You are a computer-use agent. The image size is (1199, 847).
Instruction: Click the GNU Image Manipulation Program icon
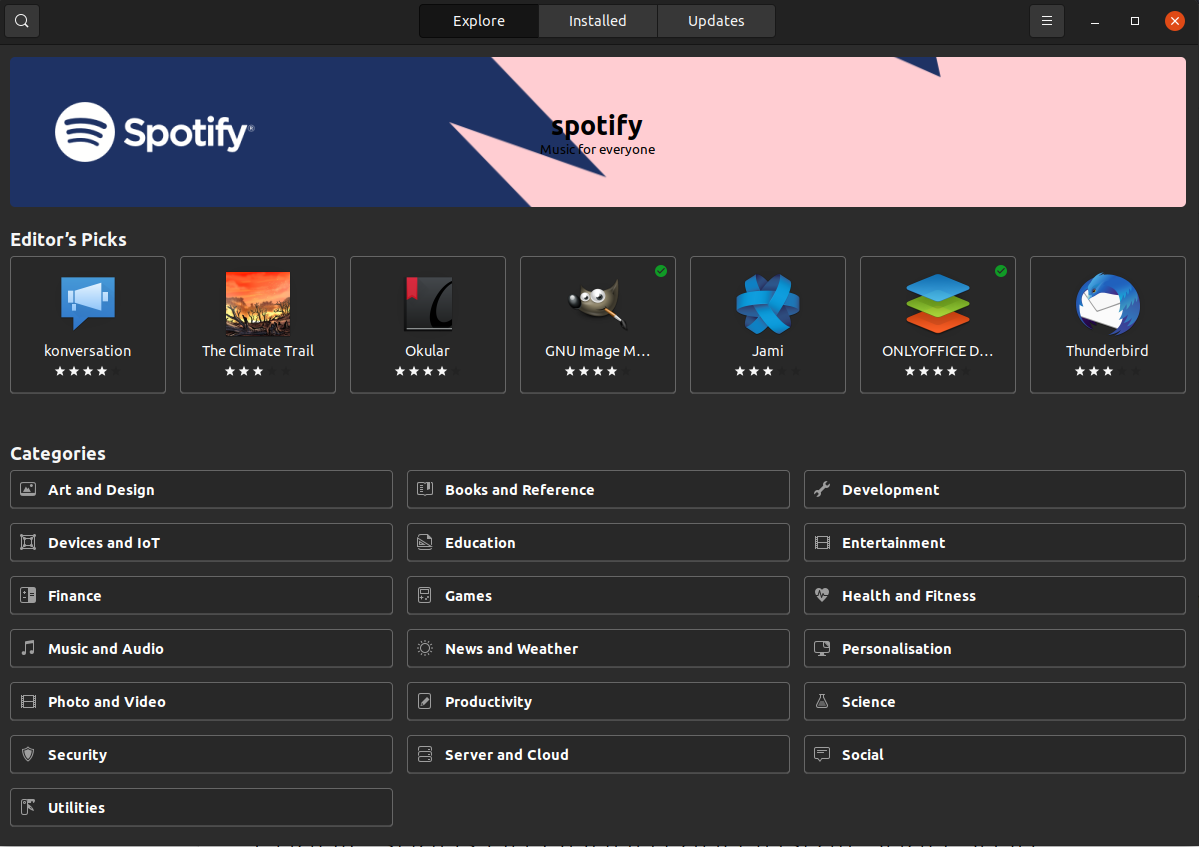point(597,303)
